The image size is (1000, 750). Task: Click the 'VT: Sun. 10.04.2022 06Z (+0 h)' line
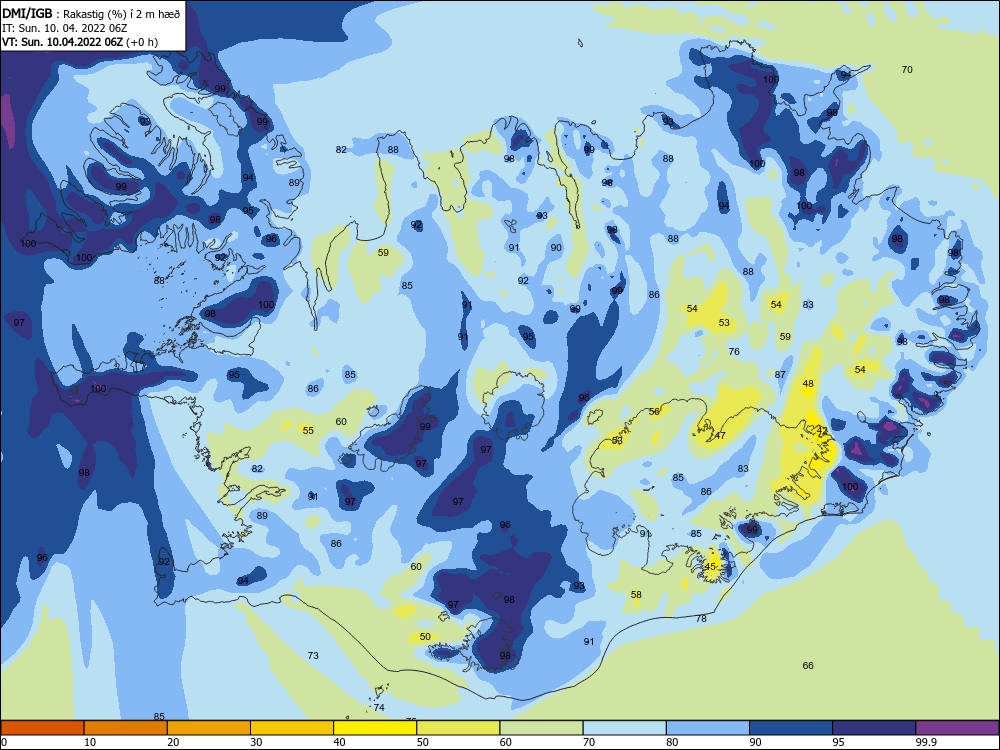80,42
